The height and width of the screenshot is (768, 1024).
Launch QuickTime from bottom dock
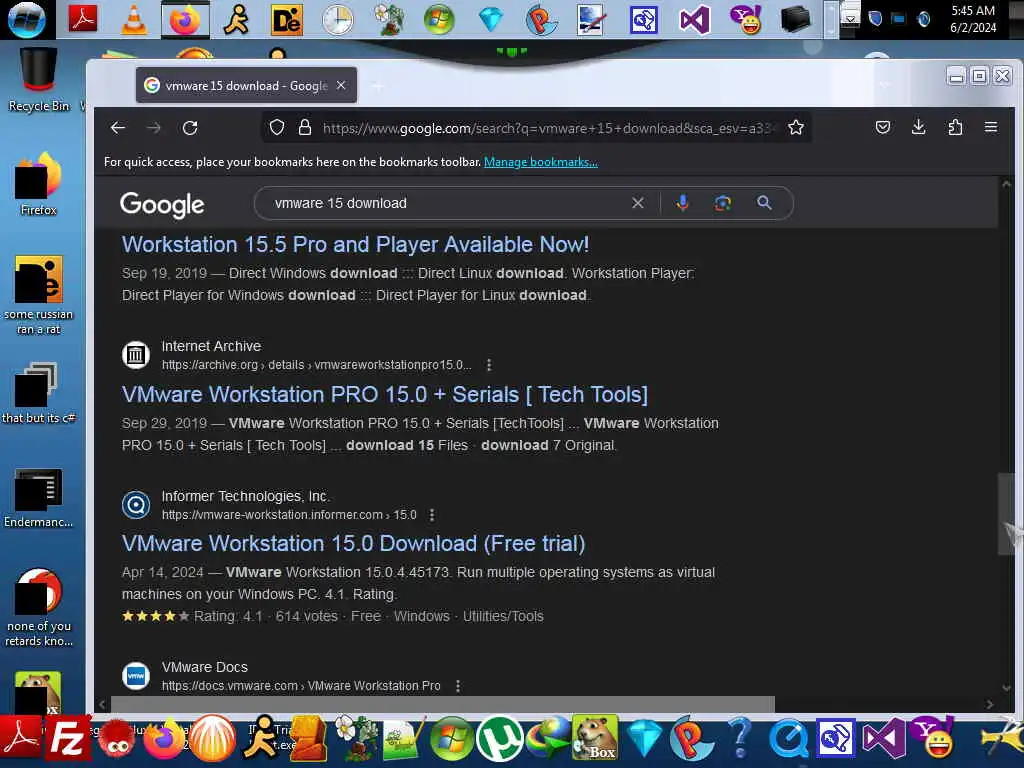(788, 740)
